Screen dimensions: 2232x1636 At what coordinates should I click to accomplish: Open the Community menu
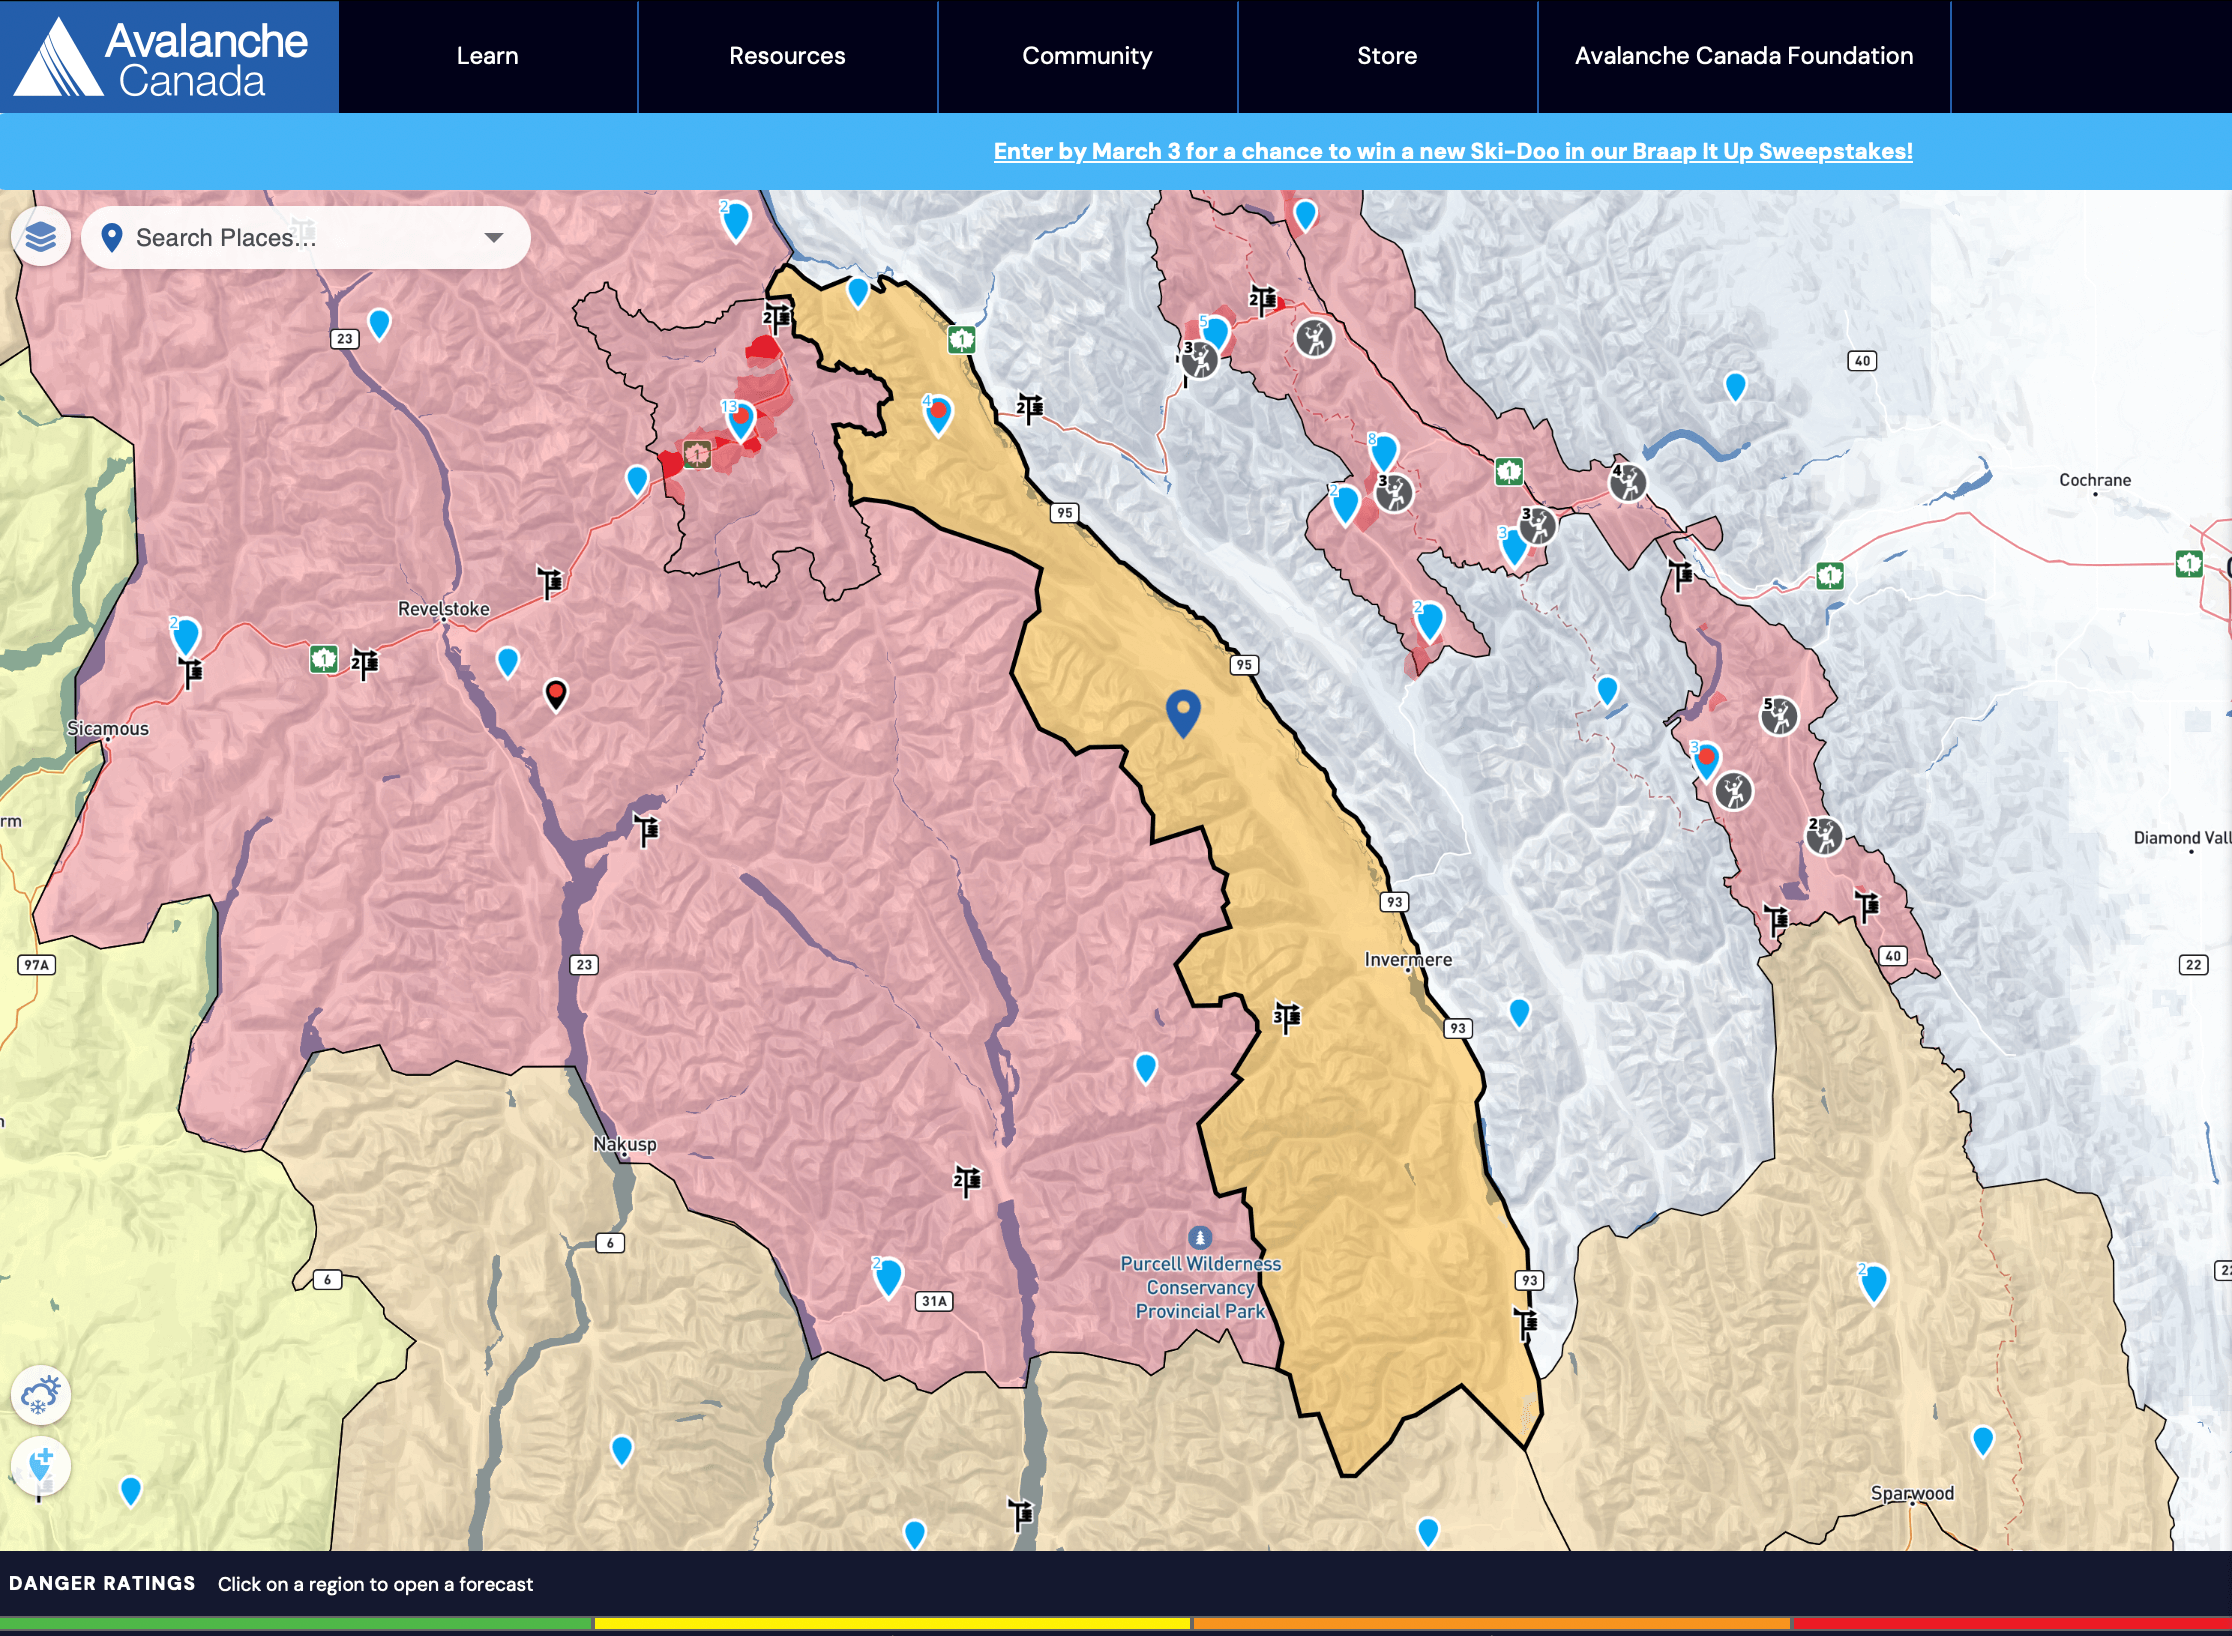[1087, 56]
